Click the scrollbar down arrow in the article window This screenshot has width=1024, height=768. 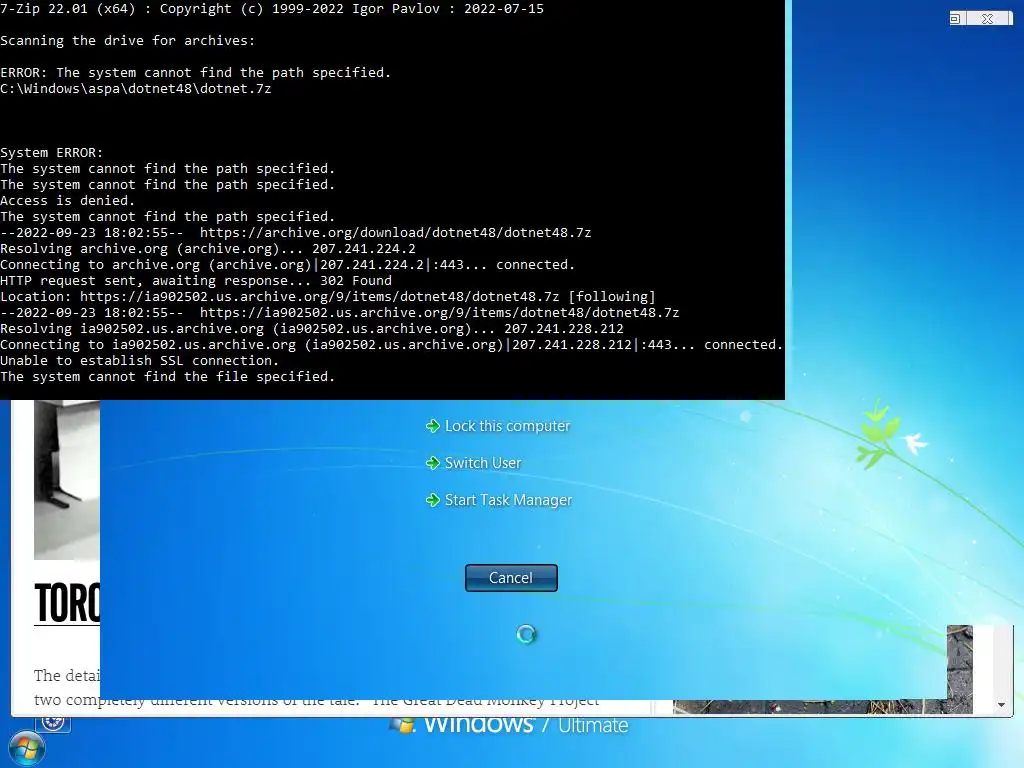(x=1001, y=704)
